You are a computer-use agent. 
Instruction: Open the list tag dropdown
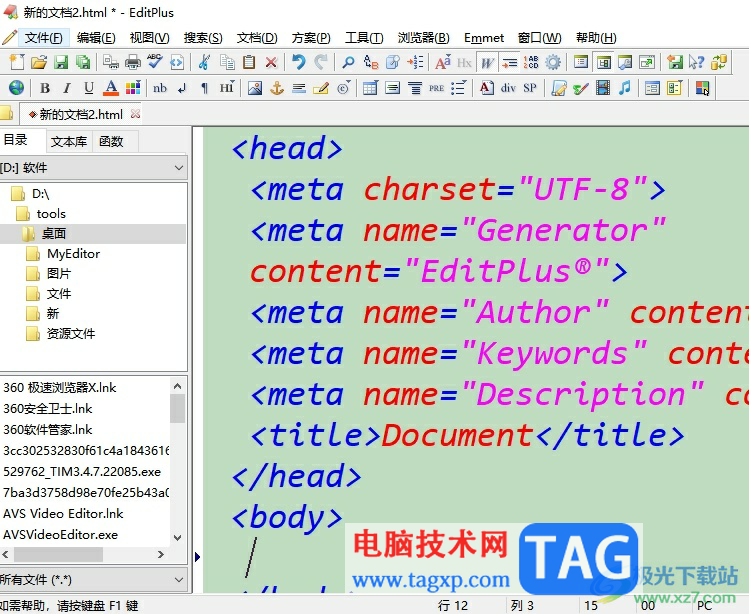click(458, 88)
